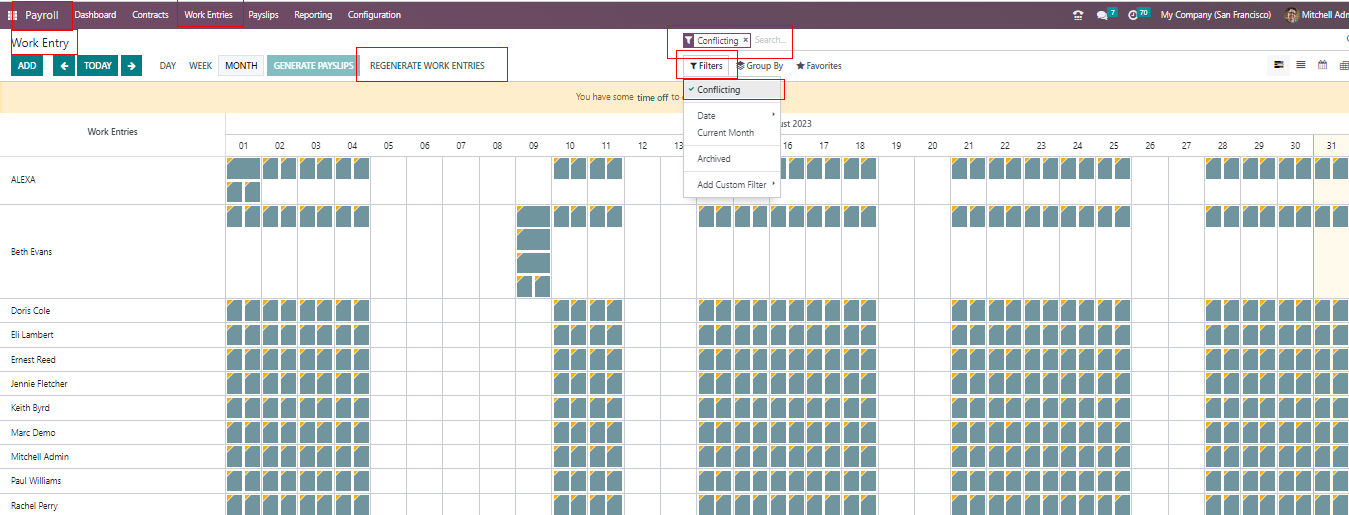Go to previous period arrow
This screenshot has height=515, width=1349.
point(64,66)
